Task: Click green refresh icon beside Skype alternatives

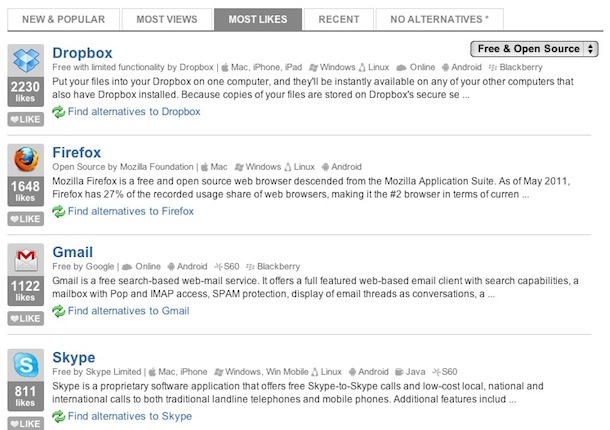Action: point(58,416)
